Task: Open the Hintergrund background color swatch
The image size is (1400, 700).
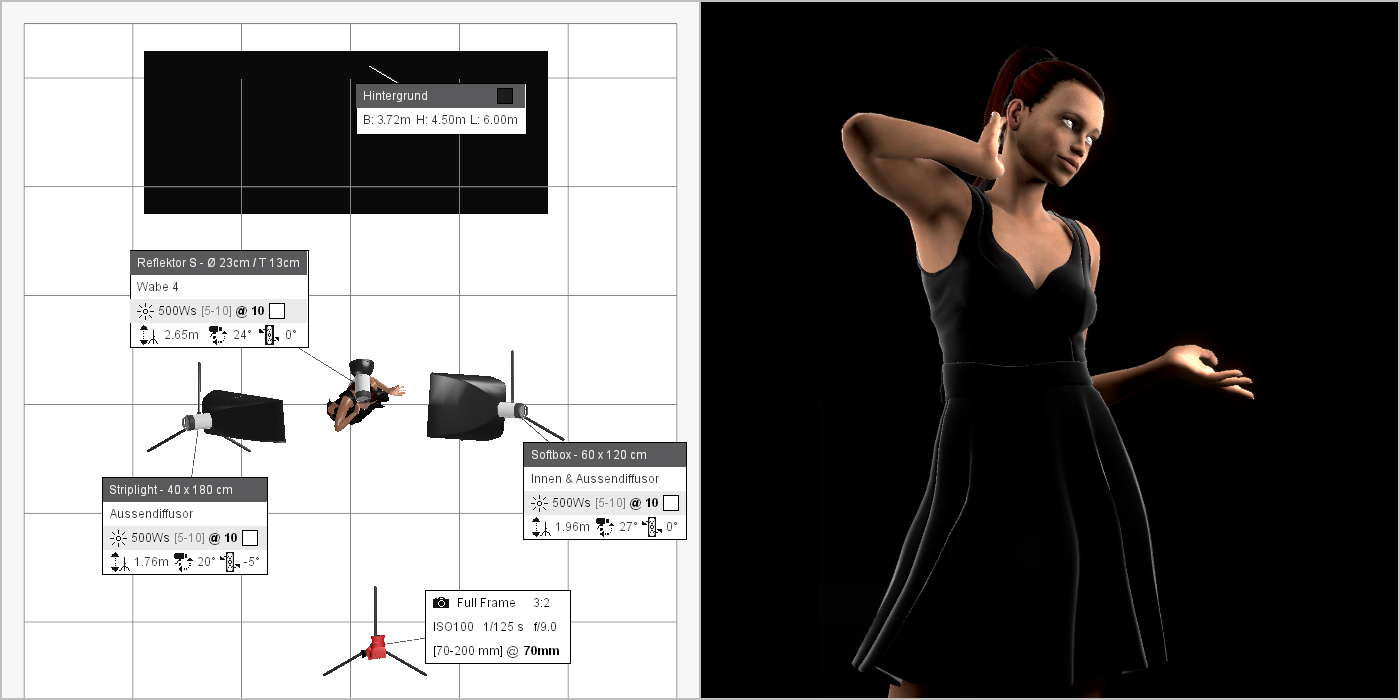Action: click(x=505, y=96)
